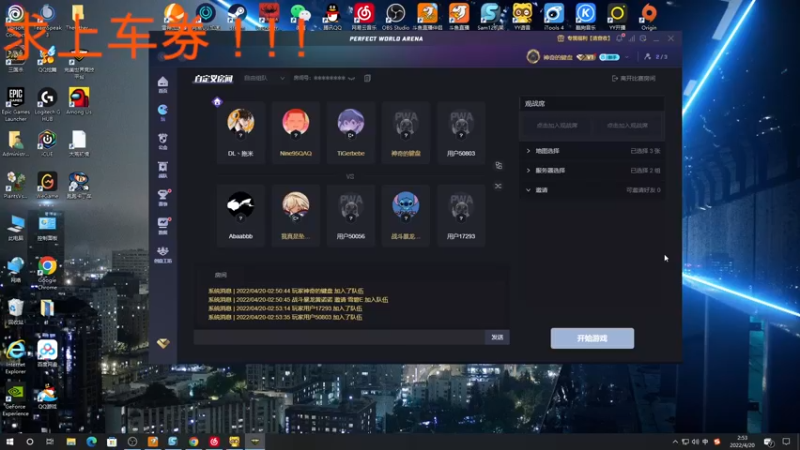Open the notification bell in the title bar
The width and height of the screenshot is (800, 450).
point(620,38)
